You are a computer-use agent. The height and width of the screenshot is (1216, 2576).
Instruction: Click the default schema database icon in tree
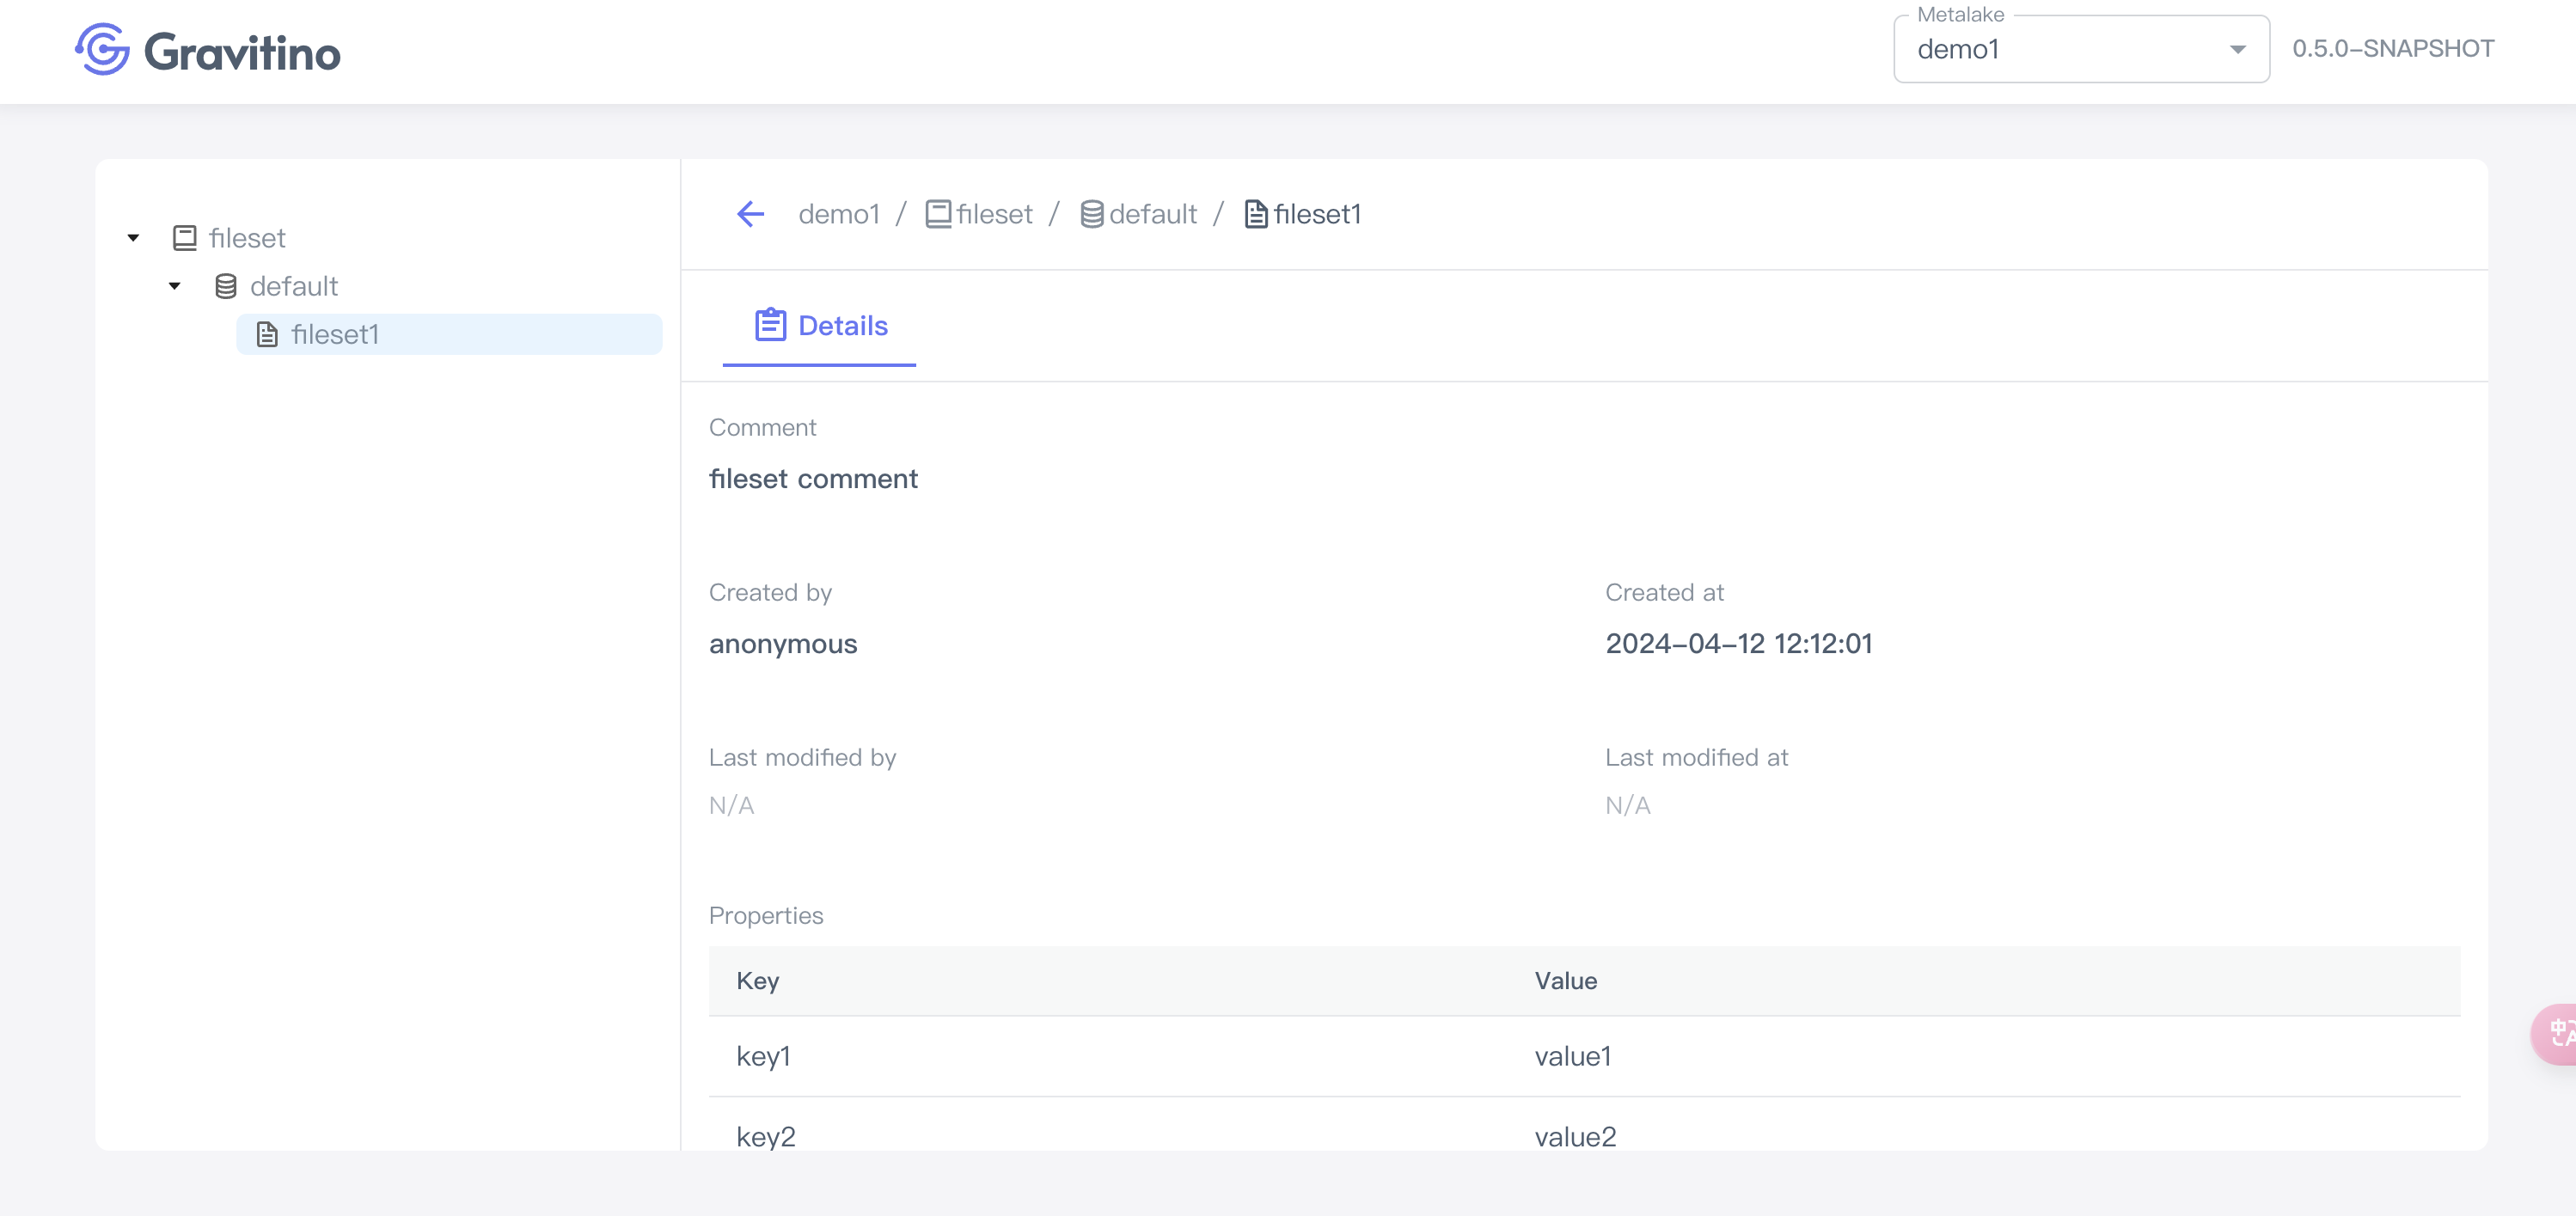pos(226,286)
